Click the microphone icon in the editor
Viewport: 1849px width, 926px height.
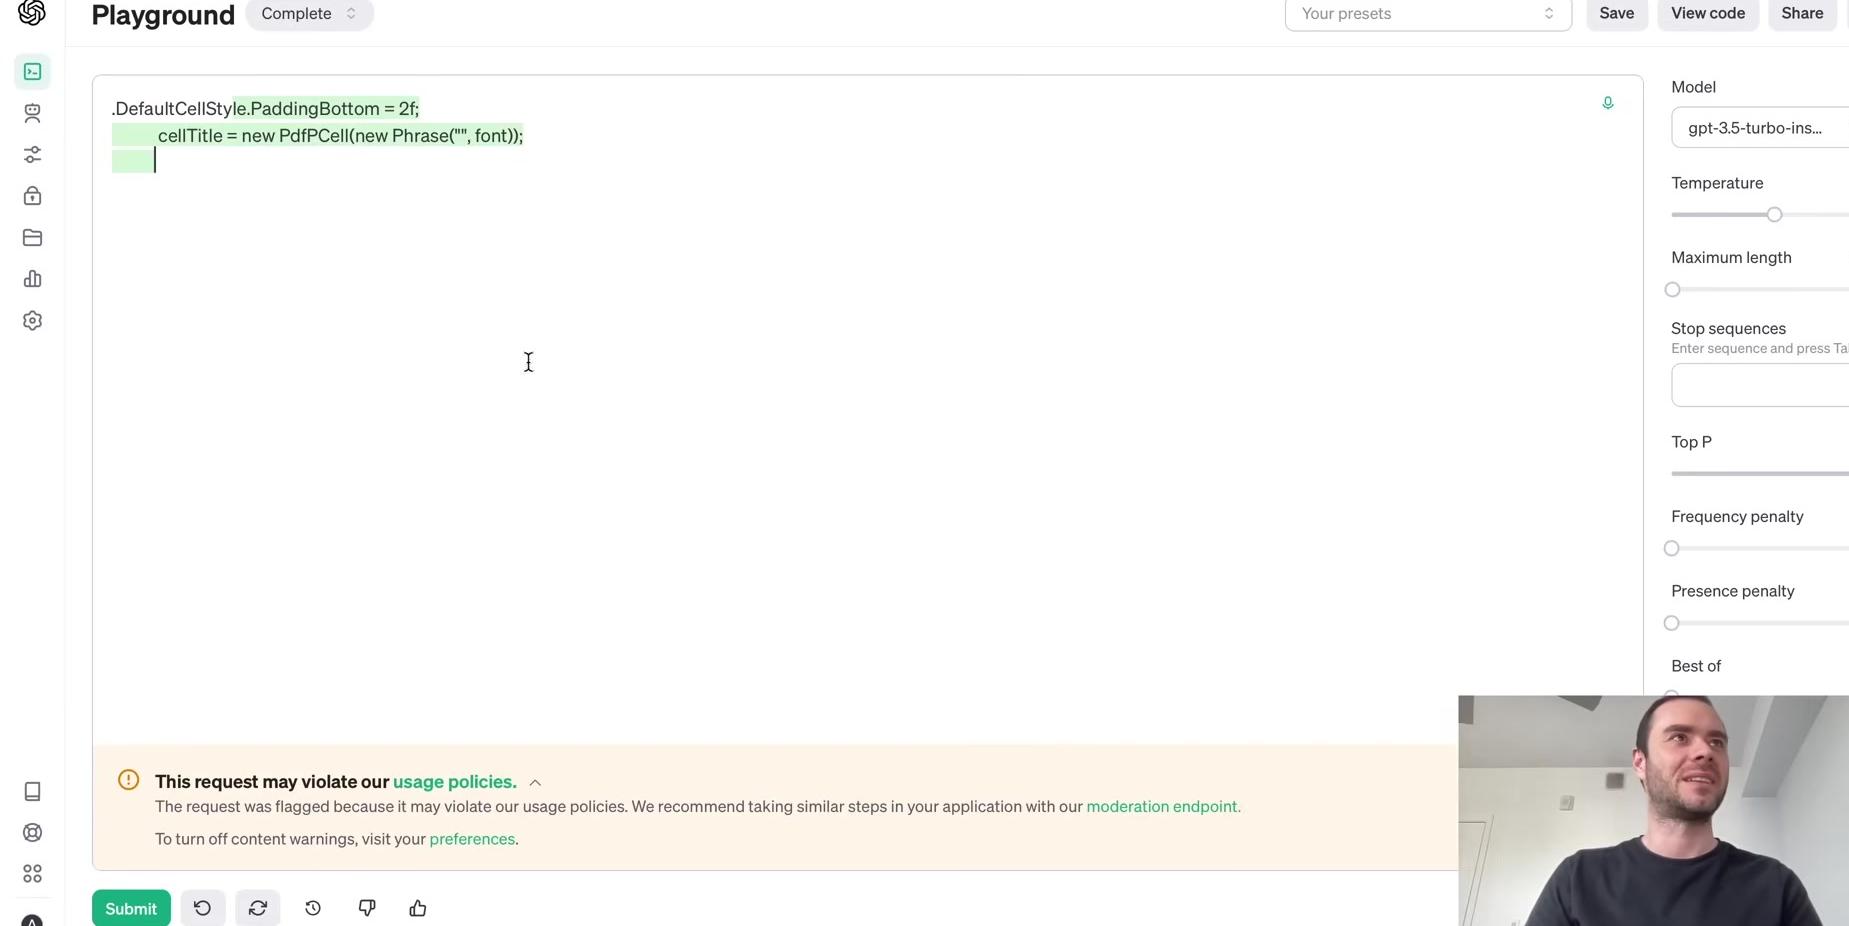pyautogui.click(x=1607, y=103)
